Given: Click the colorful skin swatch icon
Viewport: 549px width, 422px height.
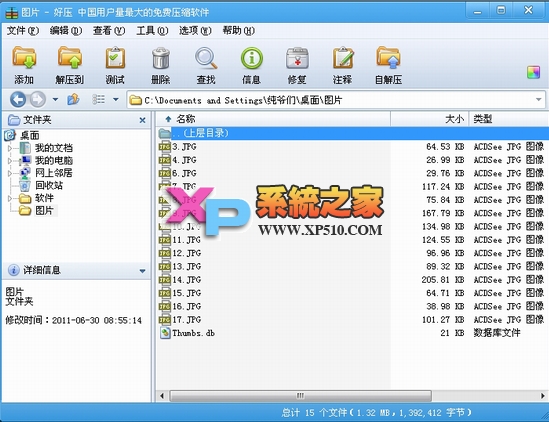Looking at the screenshot, I should (x=533, y=72).
